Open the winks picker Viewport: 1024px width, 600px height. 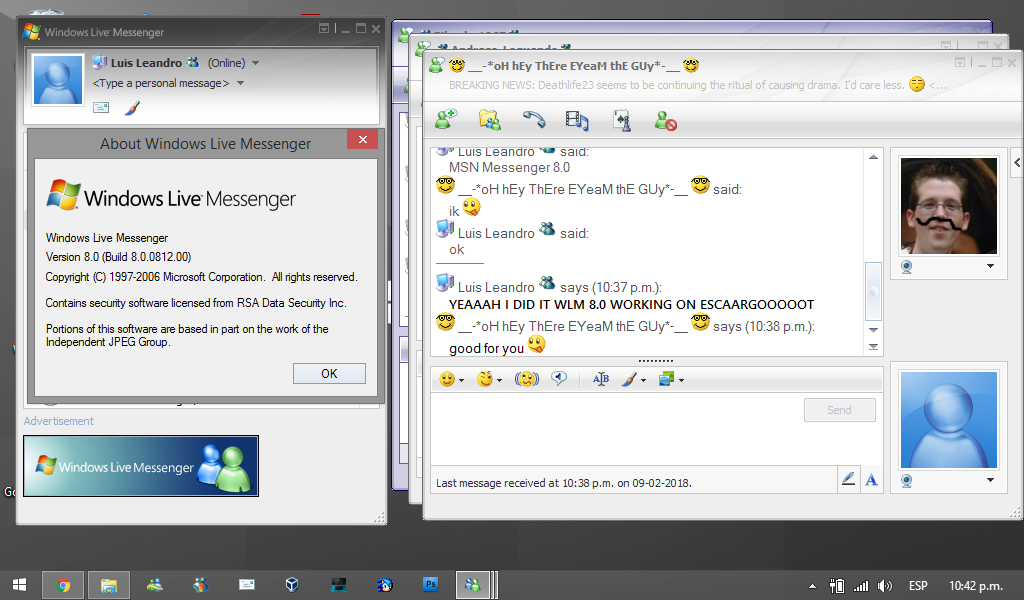pyautogui.click(x=485, y=379)
